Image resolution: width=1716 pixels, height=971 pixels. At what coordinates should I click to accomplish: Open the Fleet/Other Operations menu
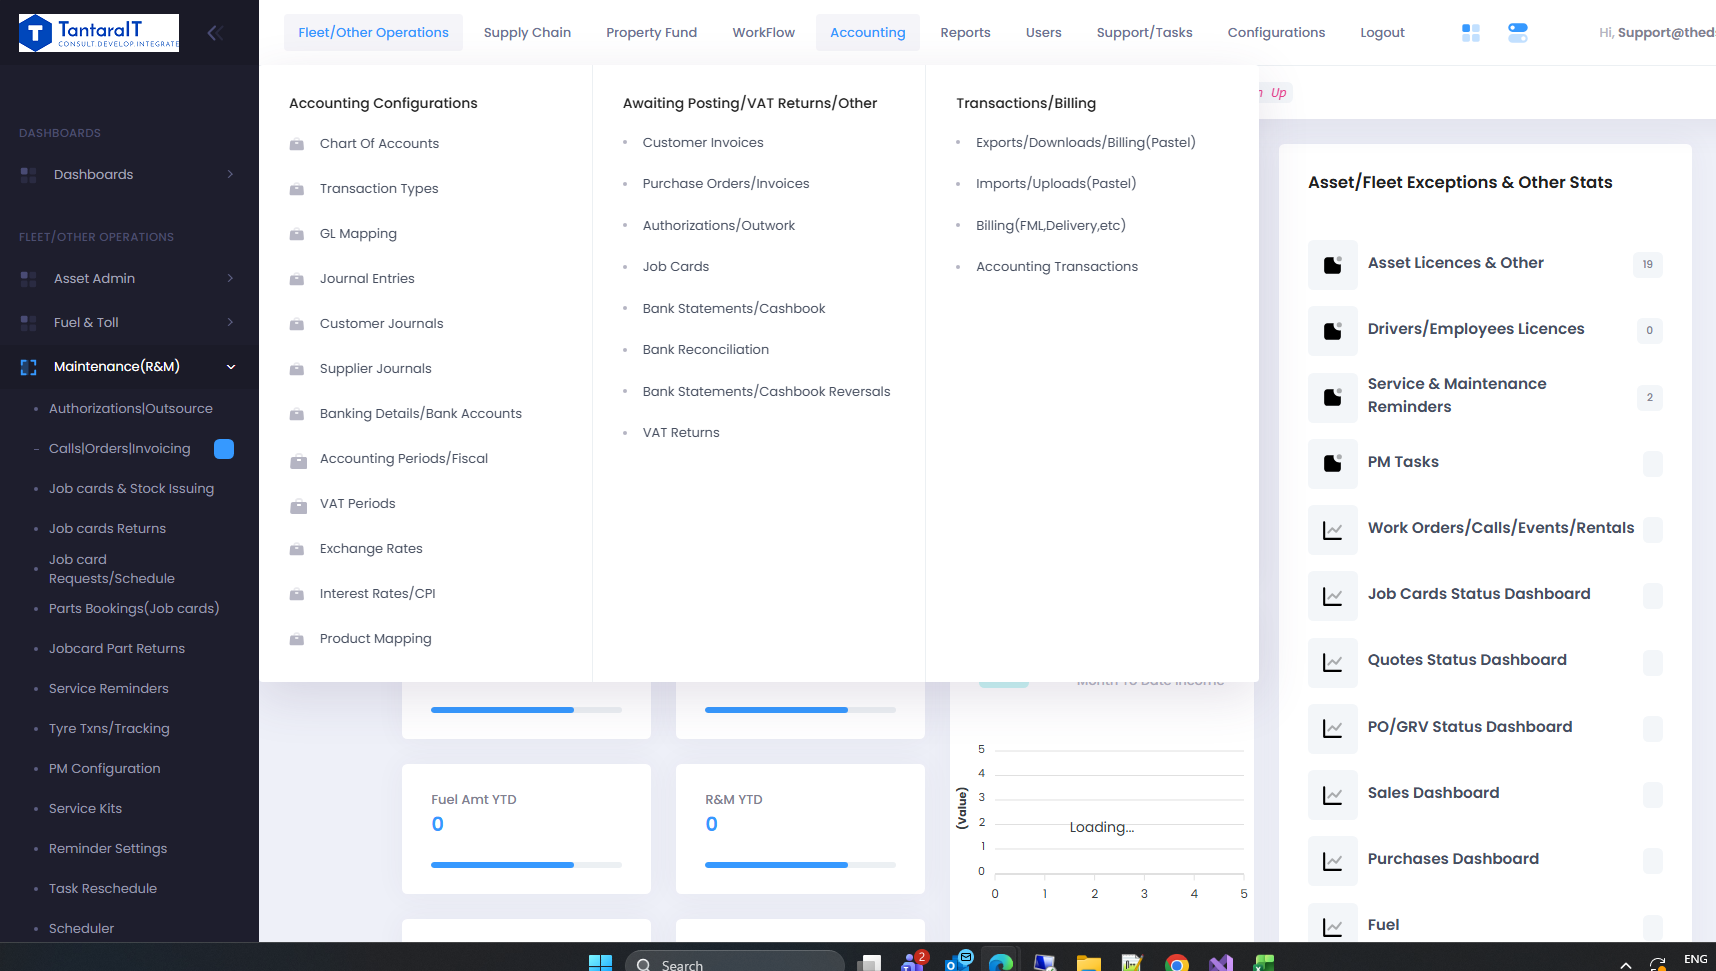pos(373,33)
